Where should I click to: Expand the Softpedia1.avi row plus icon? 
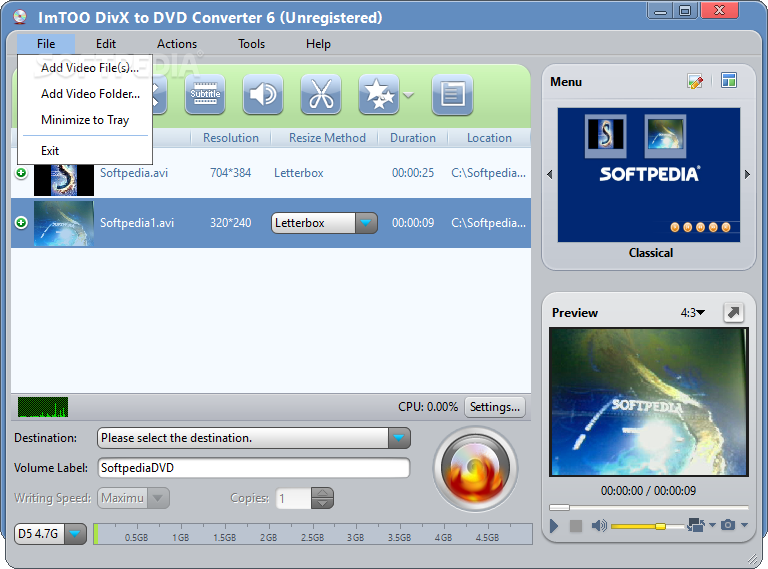[x=21, y=223]
